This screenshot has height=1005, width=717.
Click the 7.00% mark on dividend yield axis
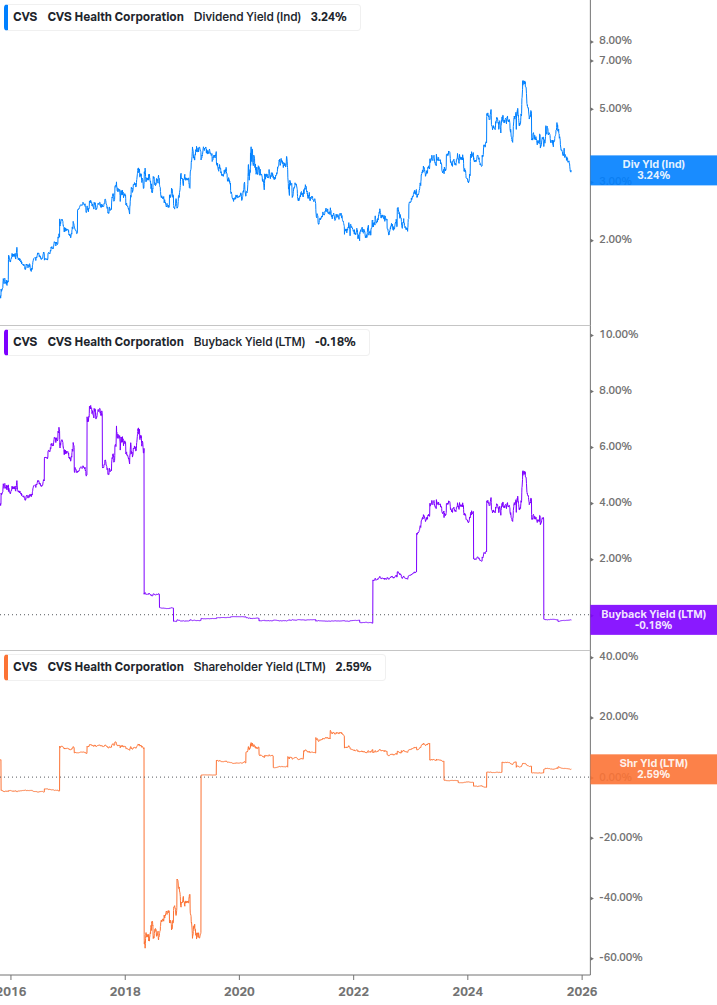tap(615, 61)
